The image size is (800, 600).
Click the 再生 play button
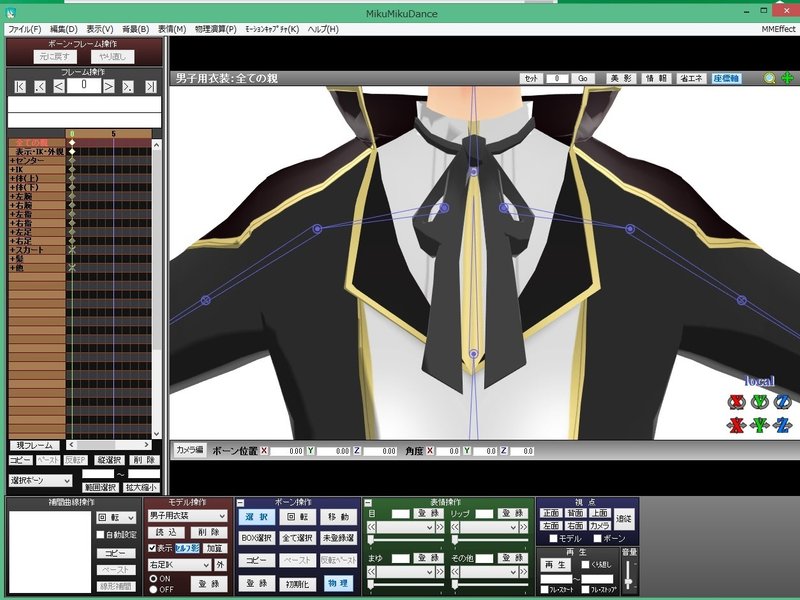[x=555, y=565]
